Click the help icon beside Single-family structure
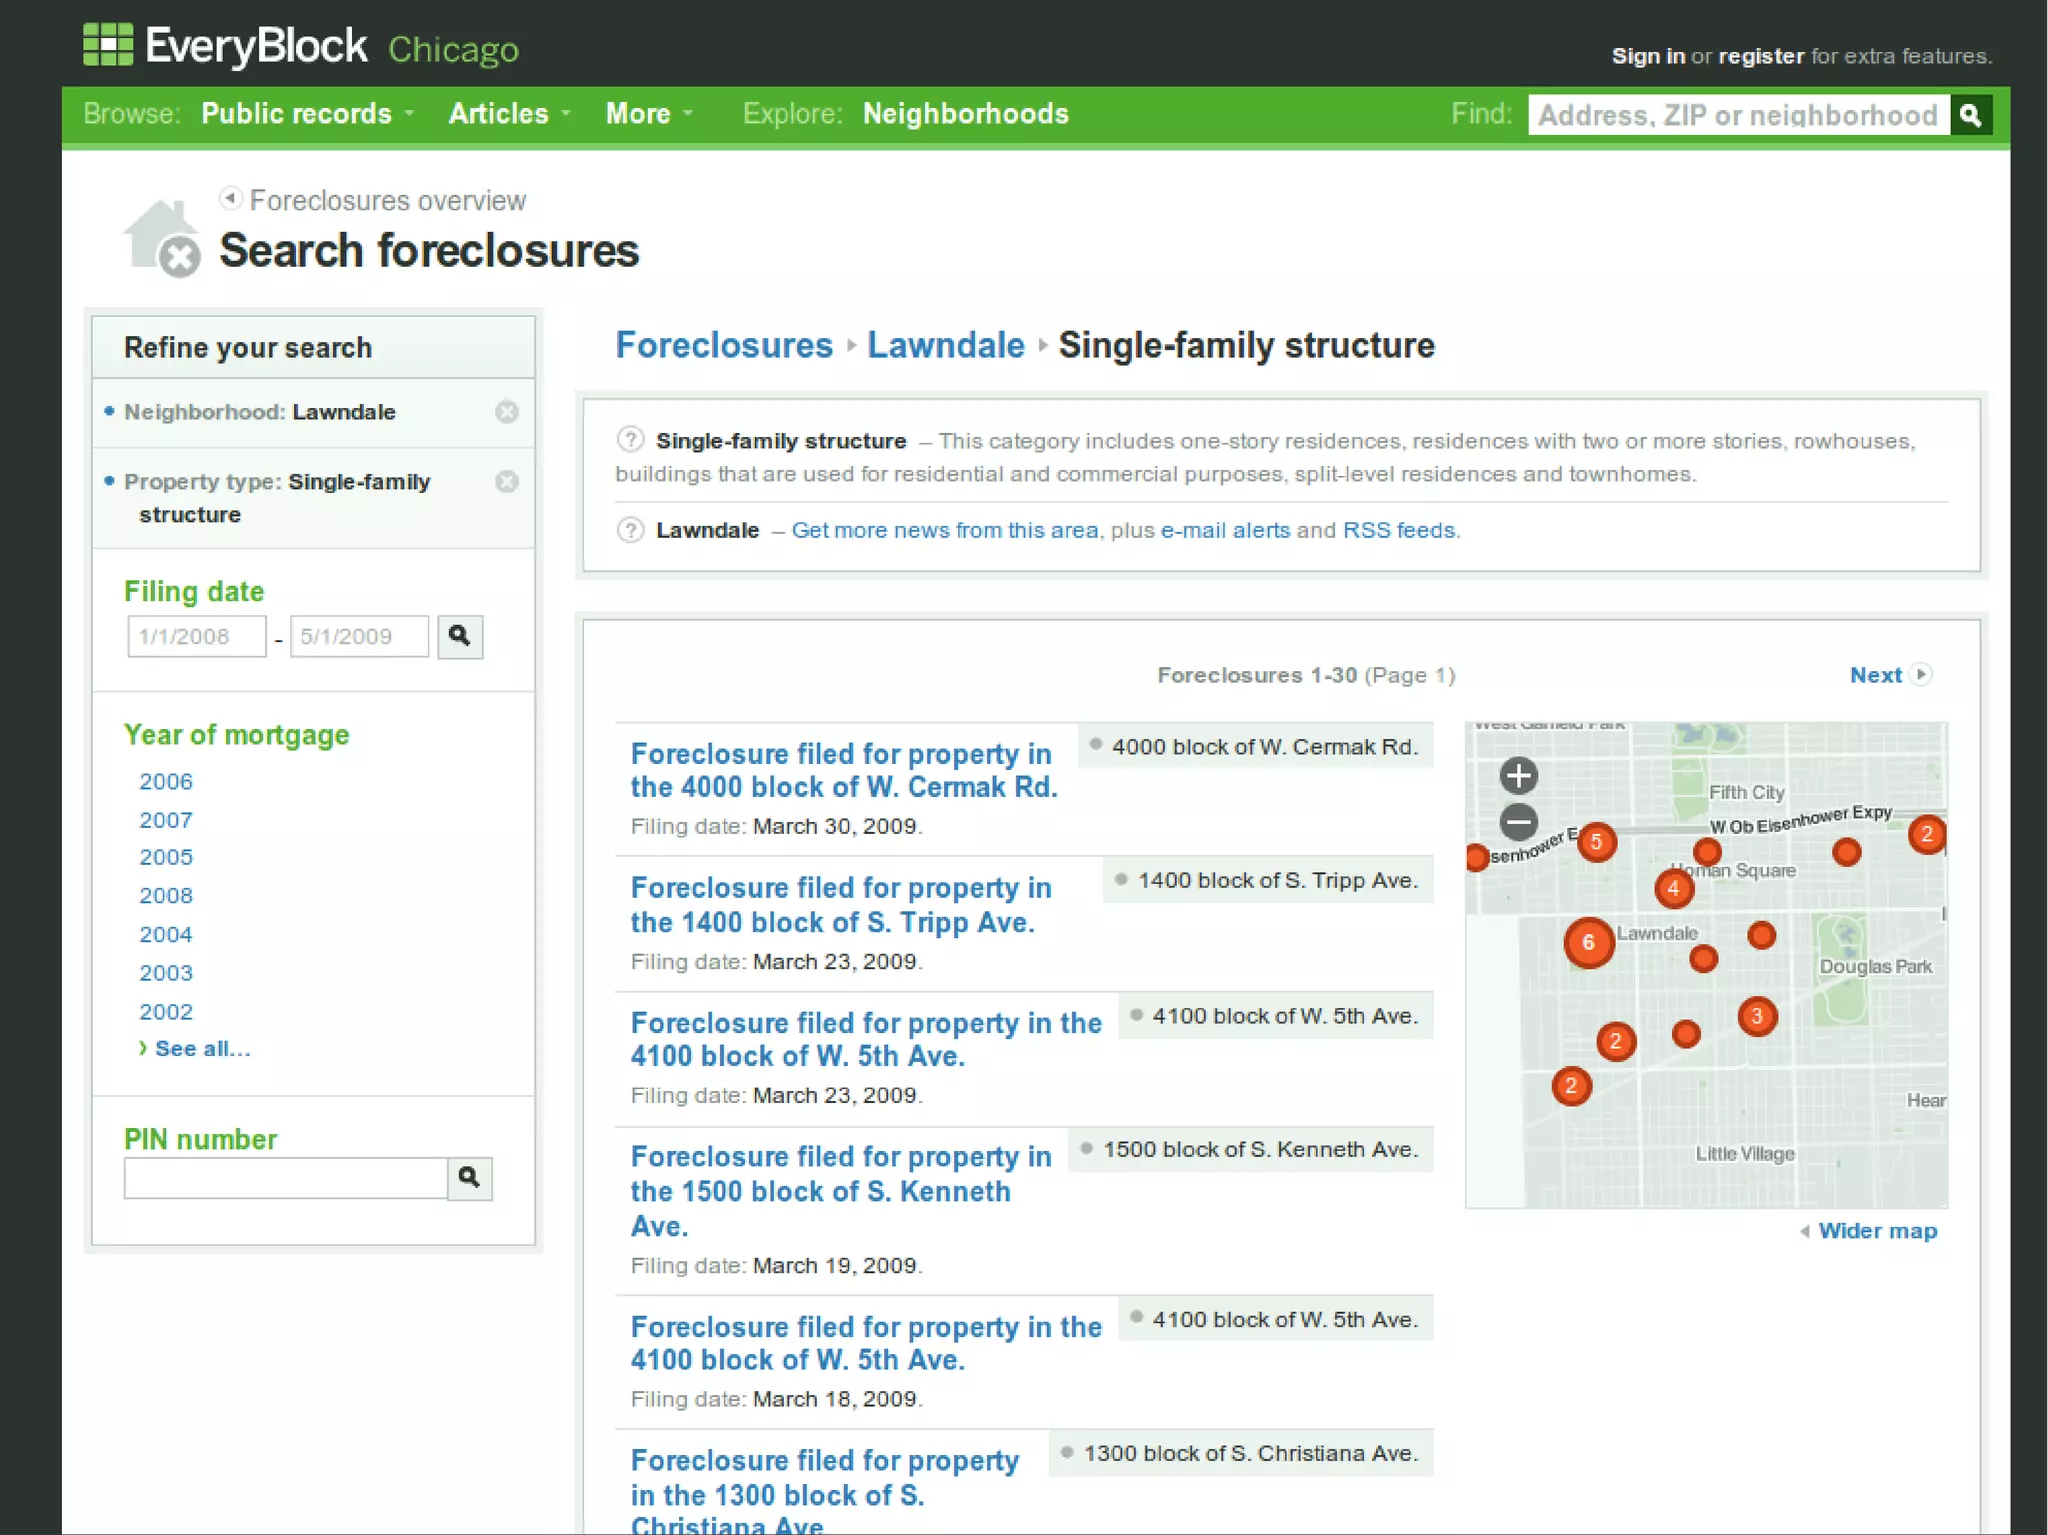The height and width of the screenshot is (1535, 2048). [x=630, y=440]
